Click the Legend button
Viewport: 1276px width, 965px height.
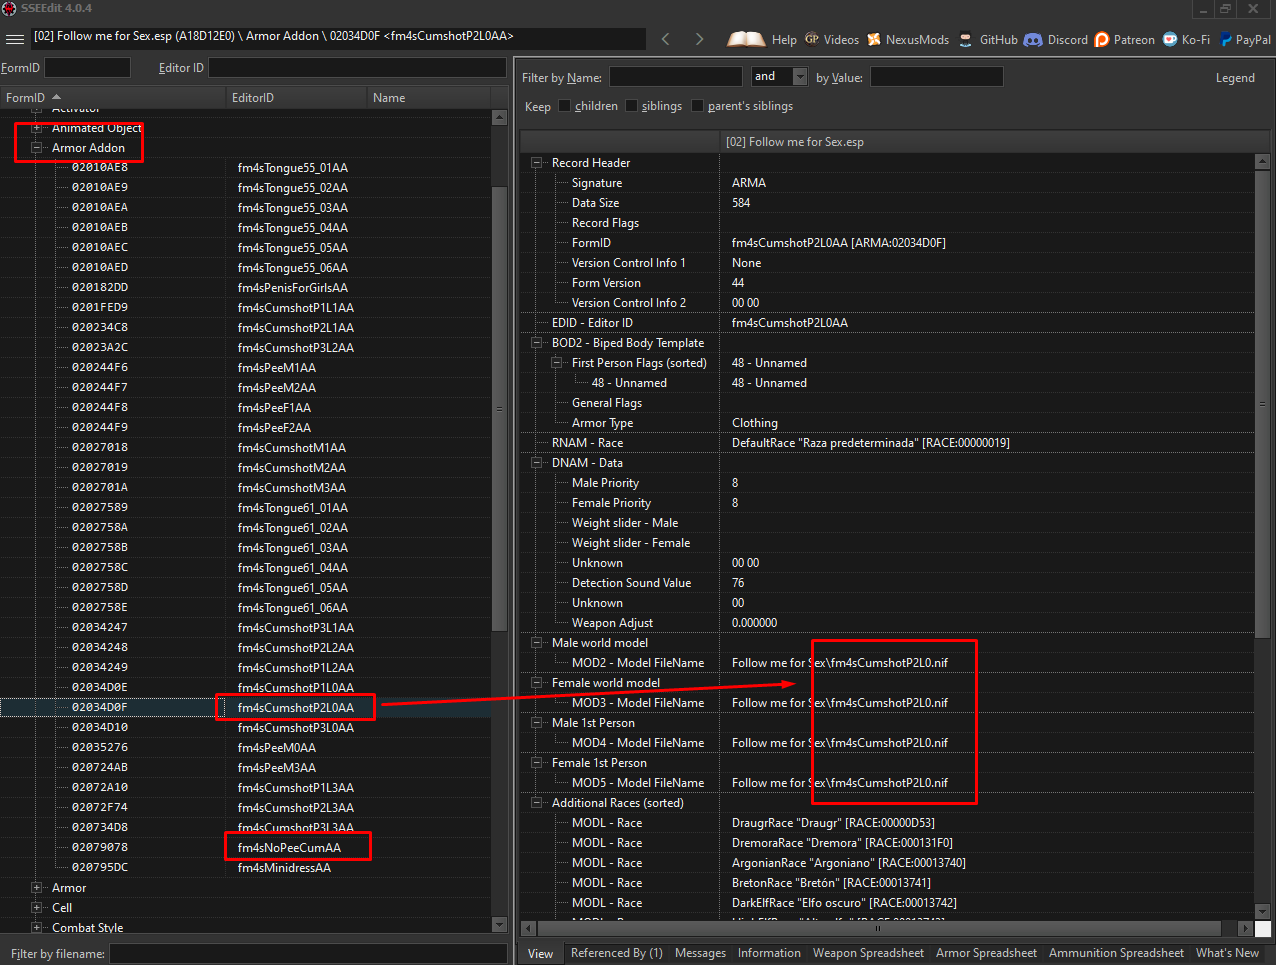pyautogui.click(x=1235, y=78)
